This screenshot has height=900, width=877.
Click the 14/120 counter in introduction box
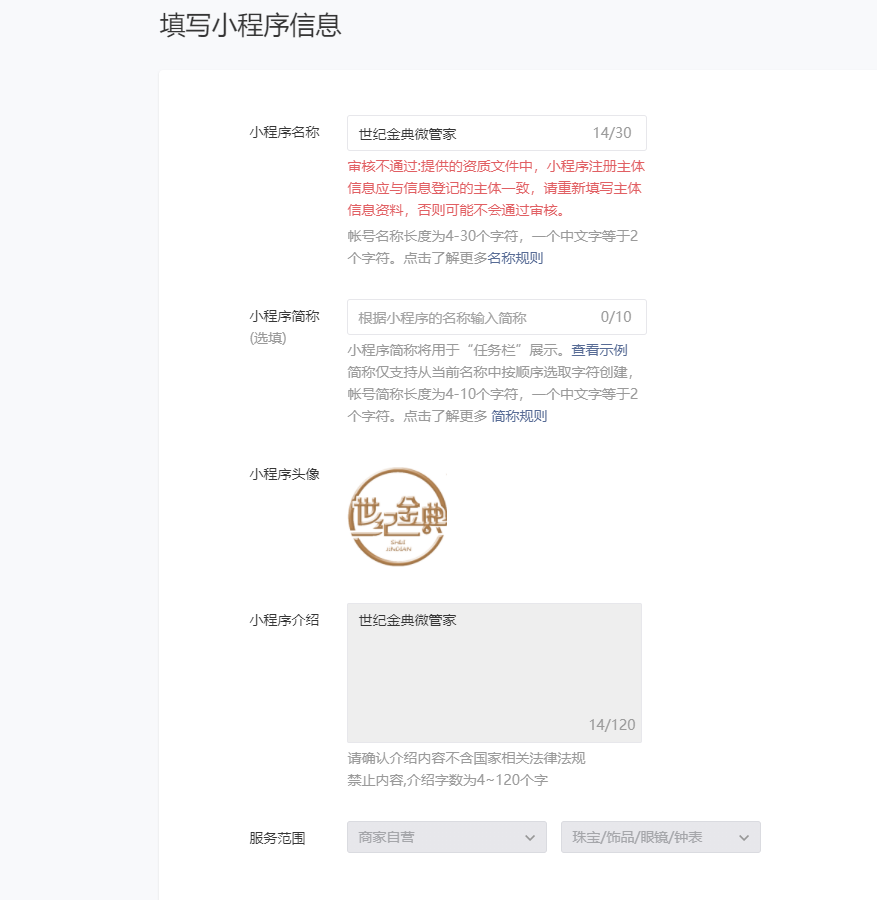pos(612,725)
